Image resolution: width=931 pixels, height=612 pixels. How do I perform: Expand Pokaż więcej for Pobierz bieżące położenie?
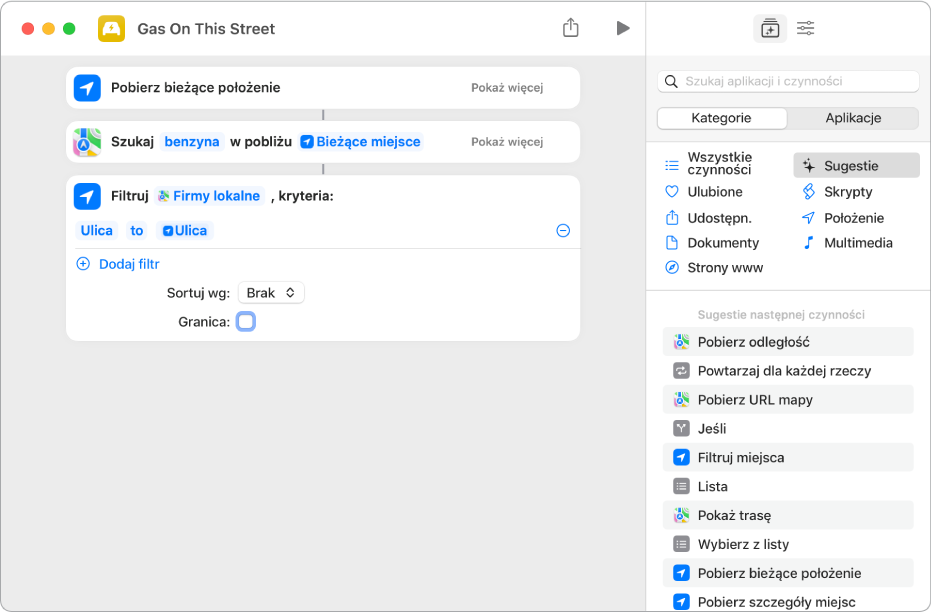point(507,88)
